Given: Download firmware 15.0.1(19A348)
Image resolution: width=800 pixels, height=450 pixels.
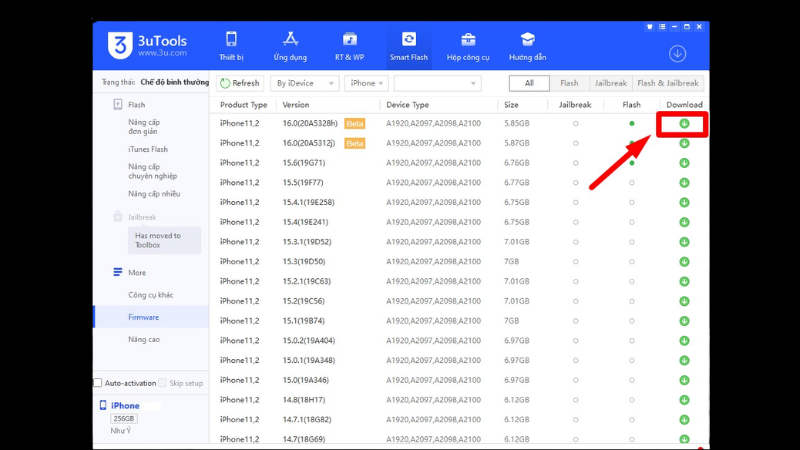Looking at the screenshot, I should (x=684, y=360).
